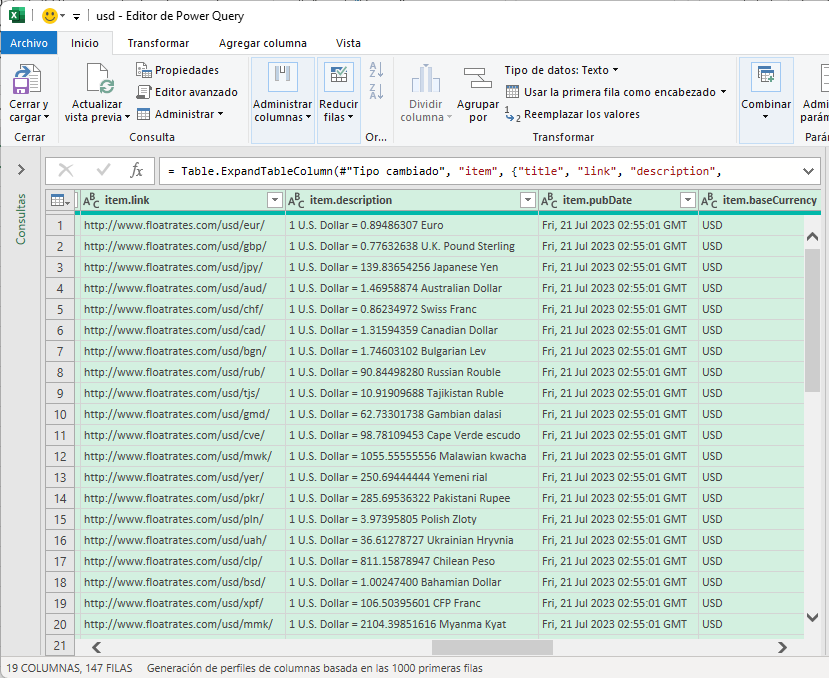
Task: Expand the Consultas pane chevron
Action: click(x=21, y=169)
